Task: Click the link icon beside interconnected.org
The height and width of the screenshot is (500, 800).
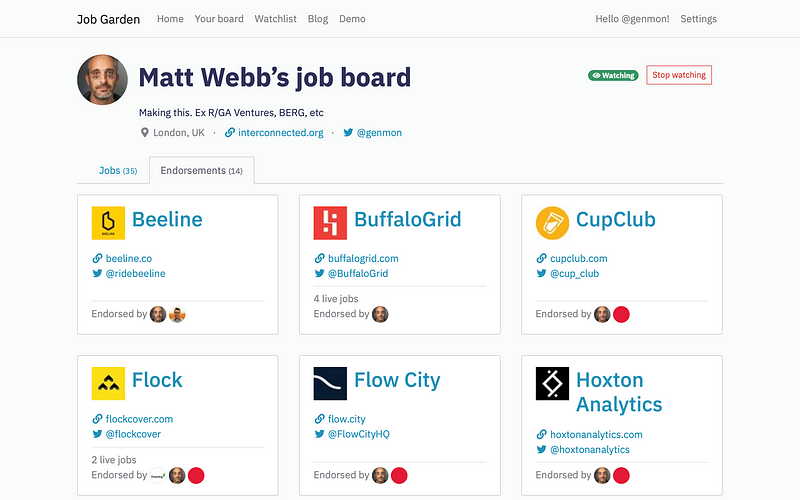Action: [x=230, y=133]
